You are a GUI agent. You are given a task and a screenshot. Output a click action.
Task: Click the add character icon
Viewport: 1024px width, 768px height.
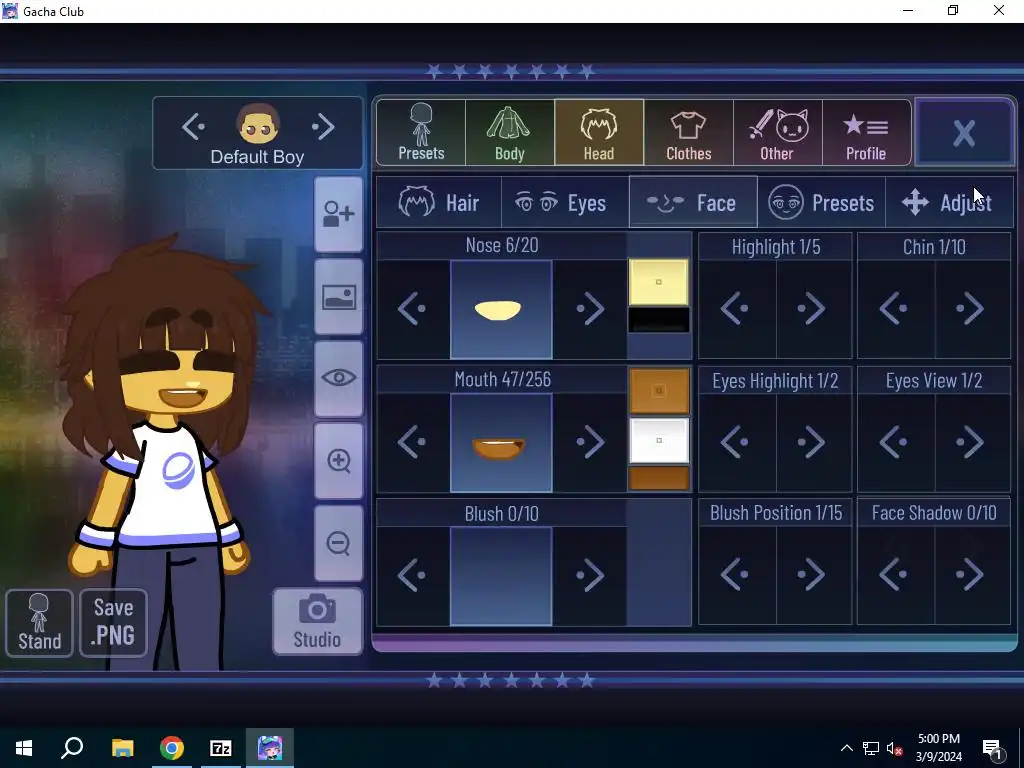coord(338,214)
